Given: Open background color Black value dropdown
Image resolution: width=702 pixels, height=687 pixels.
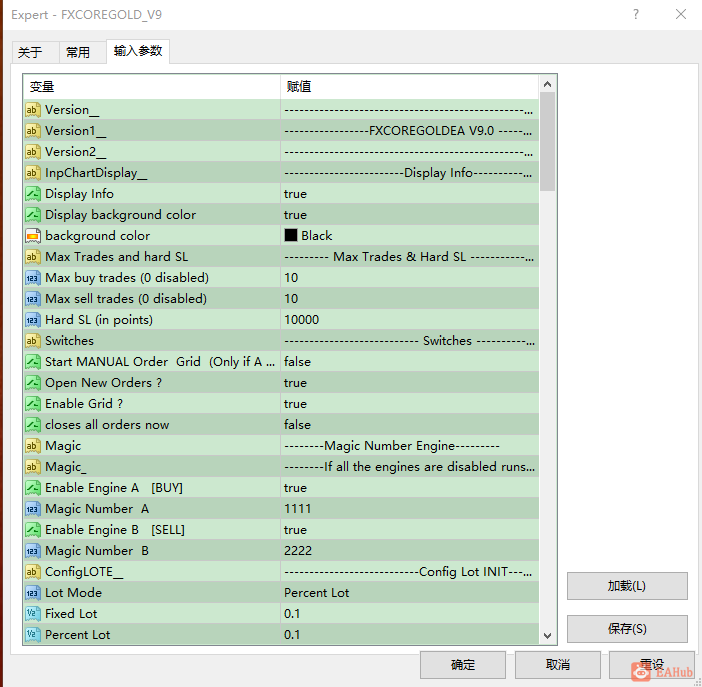Looking at the screenshot, I should pyautogui.click(x=410, y=236).
